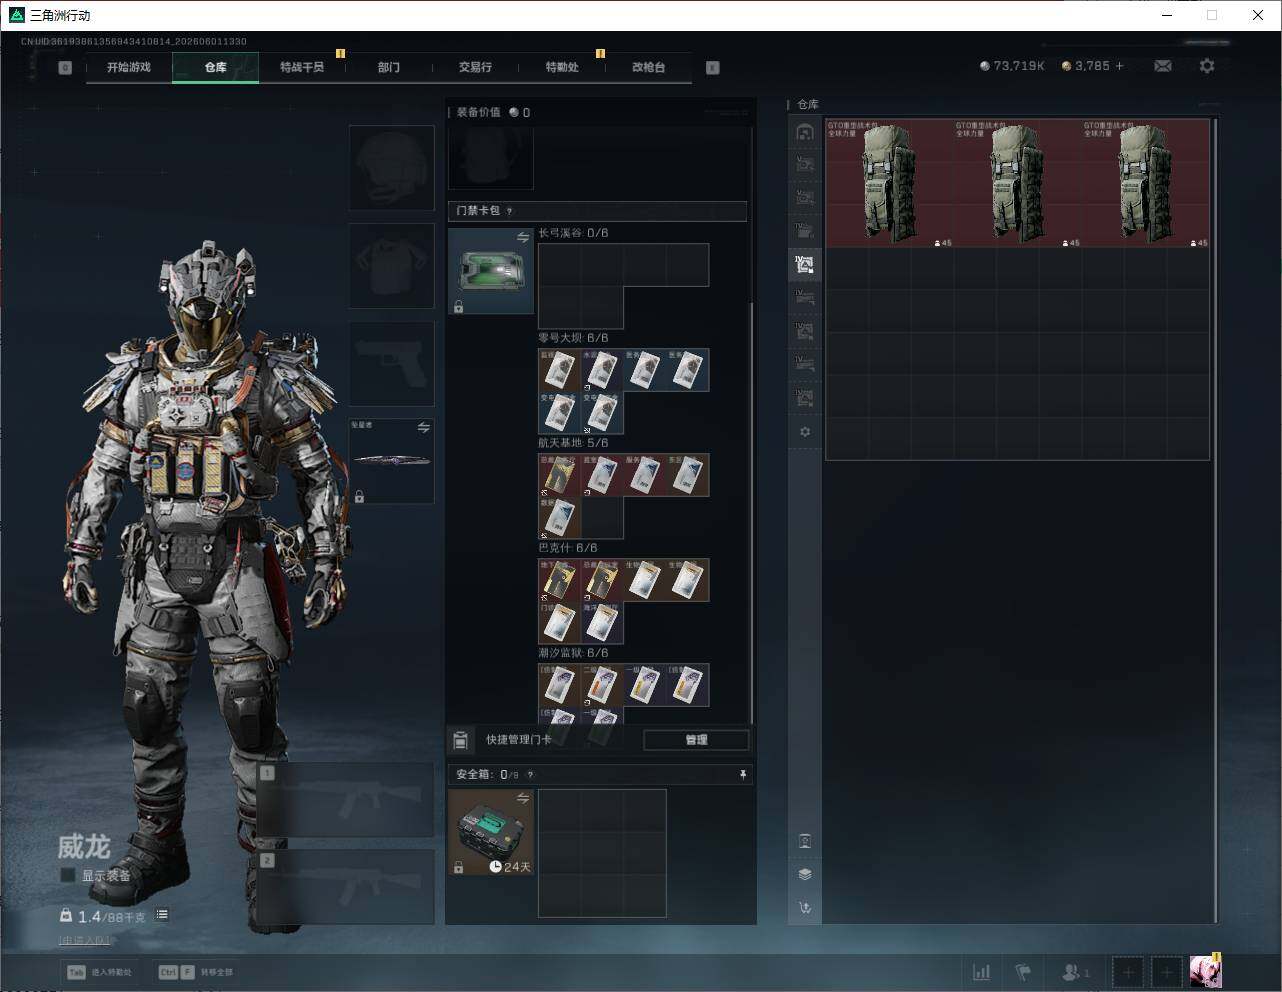Click the 零号大坝 6/6 label
The height and width of the screenshot is (992, 1282).
pos(573,338)
